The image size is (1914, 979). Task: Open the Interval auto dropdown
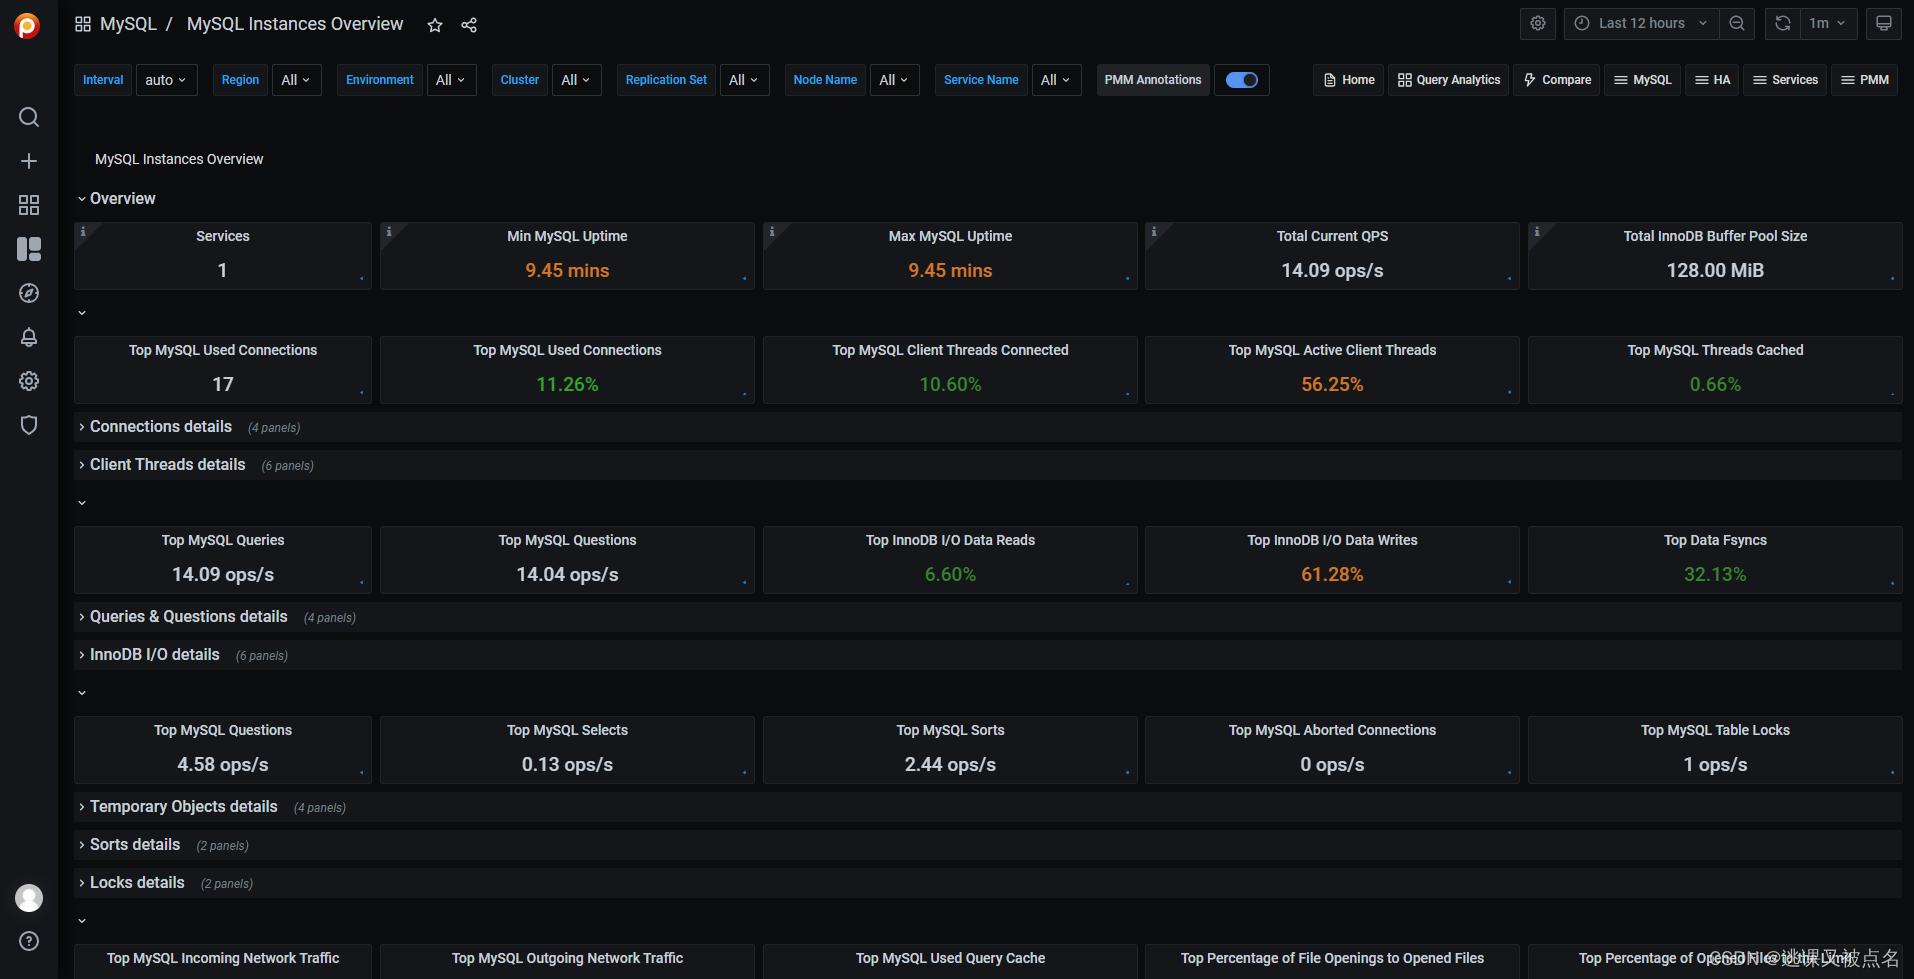click(x=166, y=80)
